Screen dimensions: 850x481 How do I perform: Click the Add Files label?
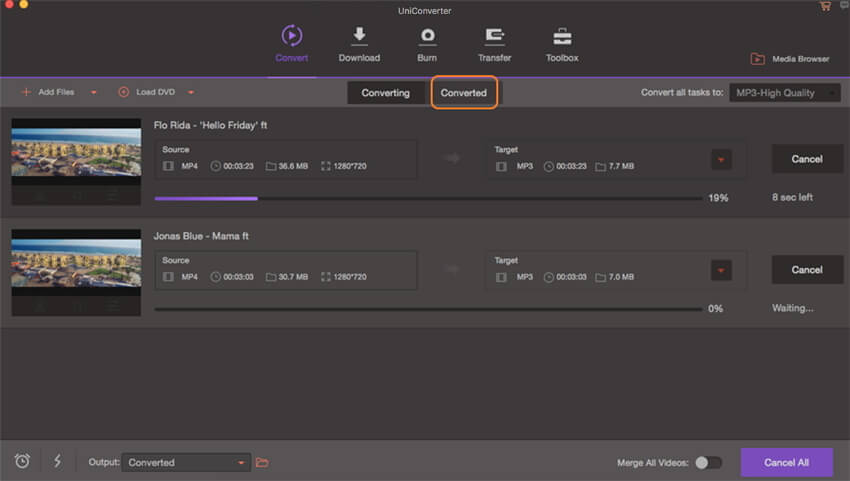(56, 92)
